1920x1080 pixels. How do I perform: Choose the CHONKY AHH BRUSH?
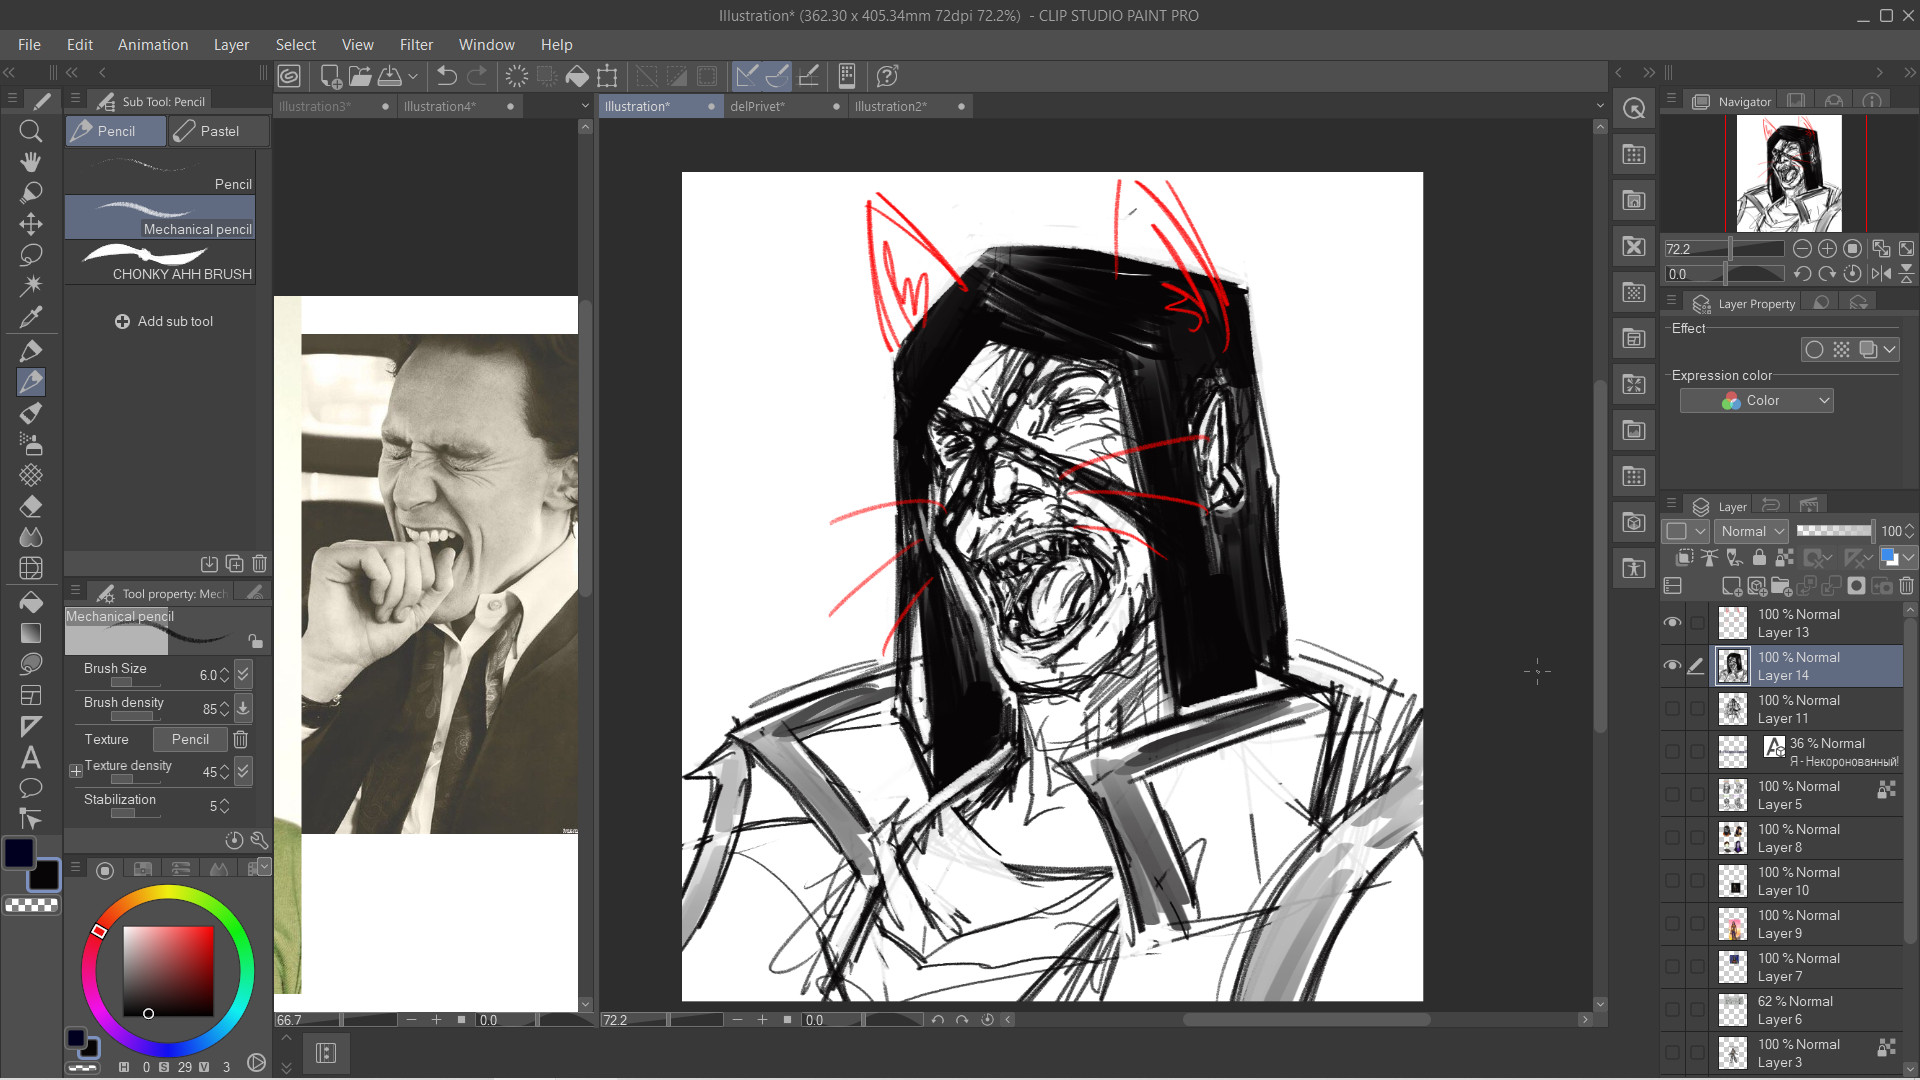[161, 262]
